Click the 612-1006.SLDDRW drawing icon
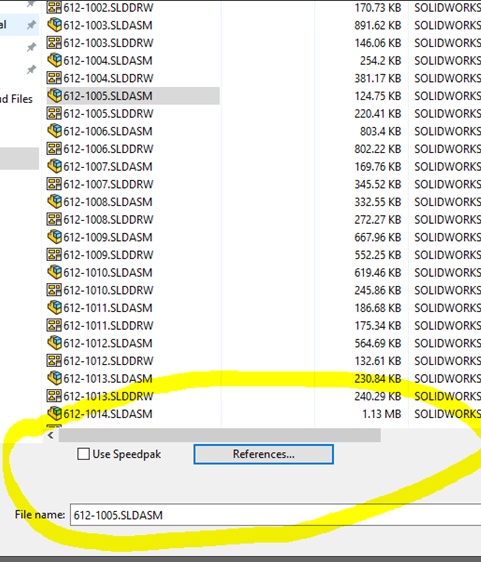 click(x=54, y=148)
